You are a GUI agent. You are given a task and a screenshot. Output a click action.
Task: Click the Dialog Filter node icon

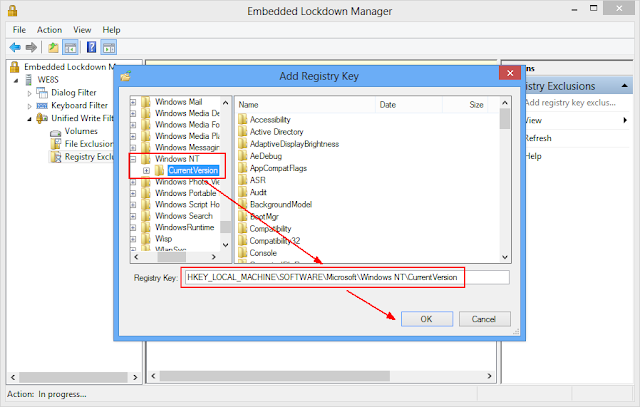[42, 93]
